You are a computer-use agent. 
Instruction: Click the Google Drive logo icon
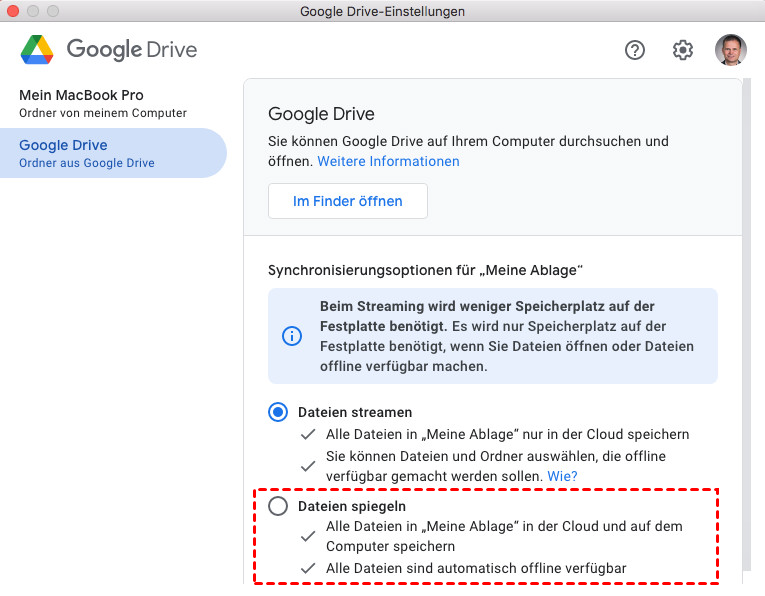click(x=37, y=50)
